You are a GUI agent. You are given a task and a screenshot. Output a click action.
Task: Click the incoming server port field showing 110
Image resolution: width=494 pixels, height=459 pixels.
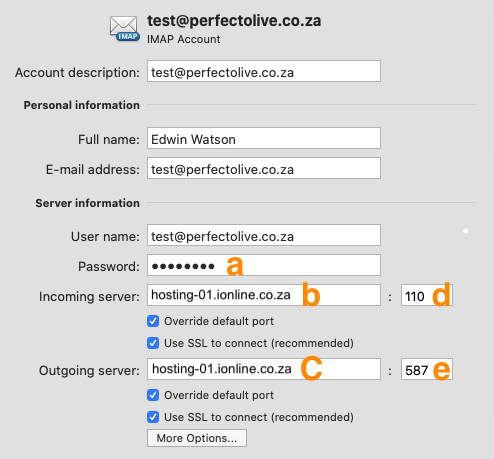click(x=427, y=295)
